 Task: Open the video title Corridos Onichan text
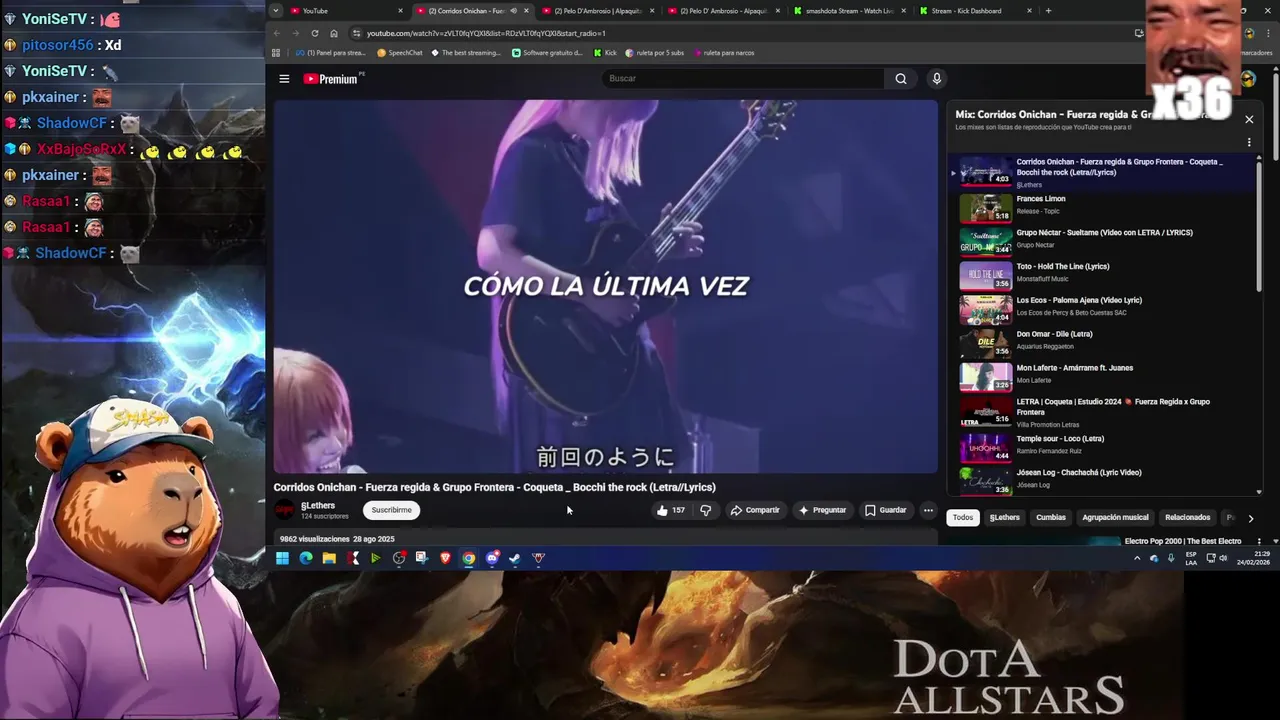tap(495, 487)
